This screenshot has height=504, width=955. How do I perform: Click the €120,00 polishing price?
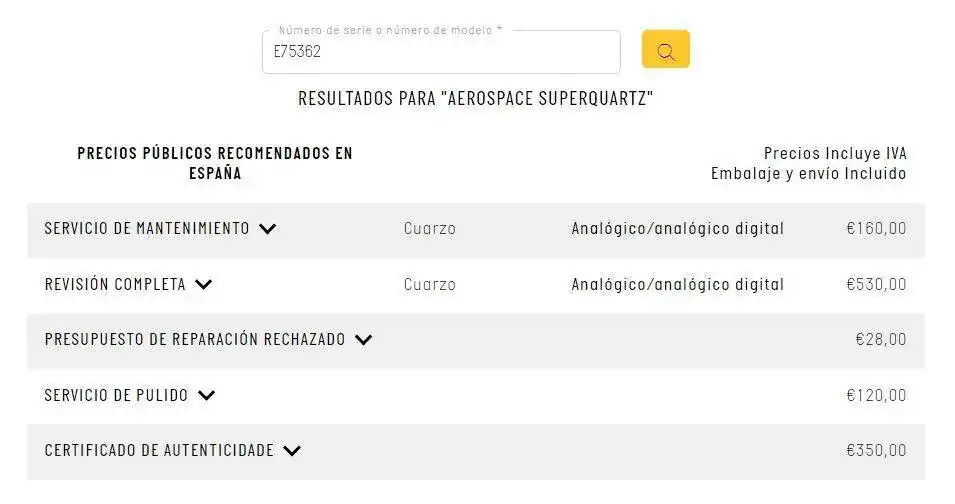[876, 395]
